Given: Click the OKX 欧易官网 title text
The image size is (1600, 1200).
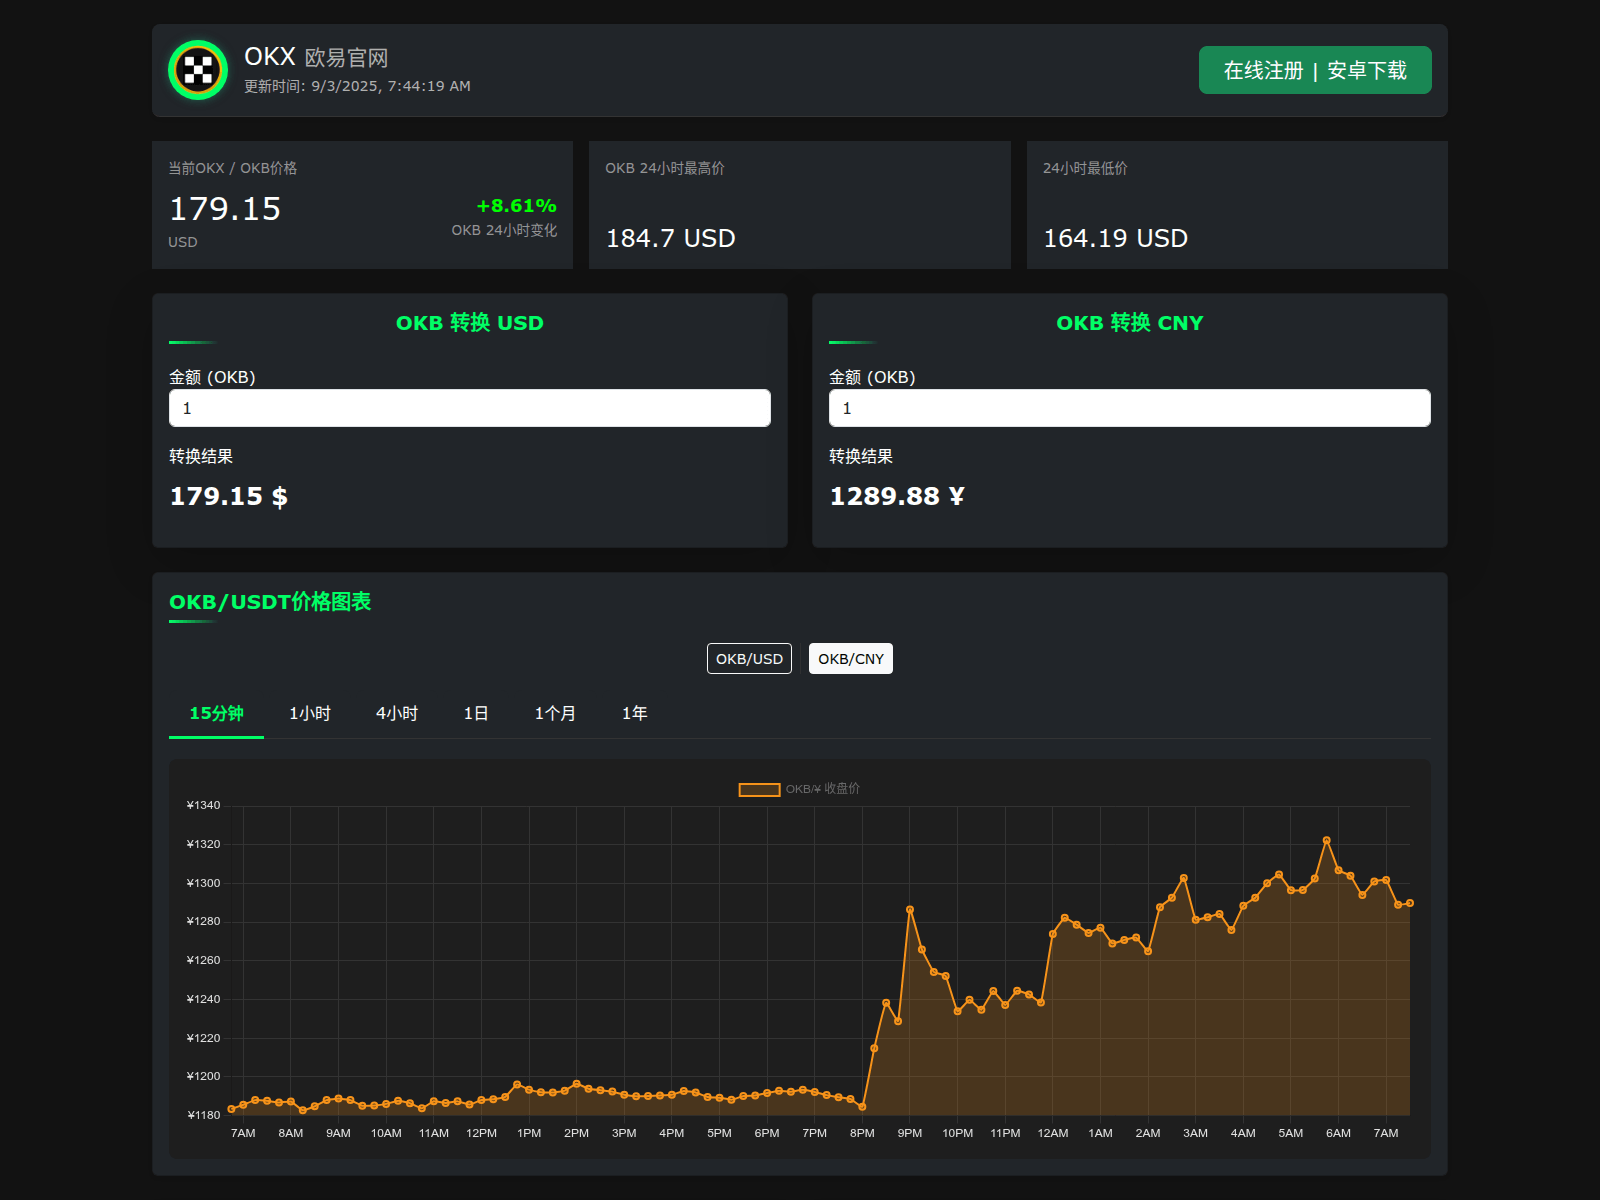Looking at the screenshot, I should [316, 57].
